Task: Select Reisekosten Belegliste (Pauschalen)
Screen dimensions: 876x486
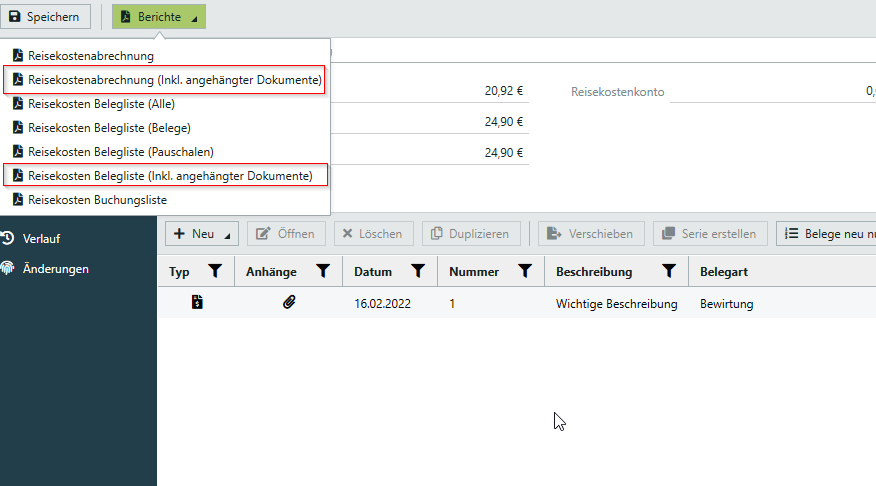Action: pyautogui.click(x=121, y=152)
